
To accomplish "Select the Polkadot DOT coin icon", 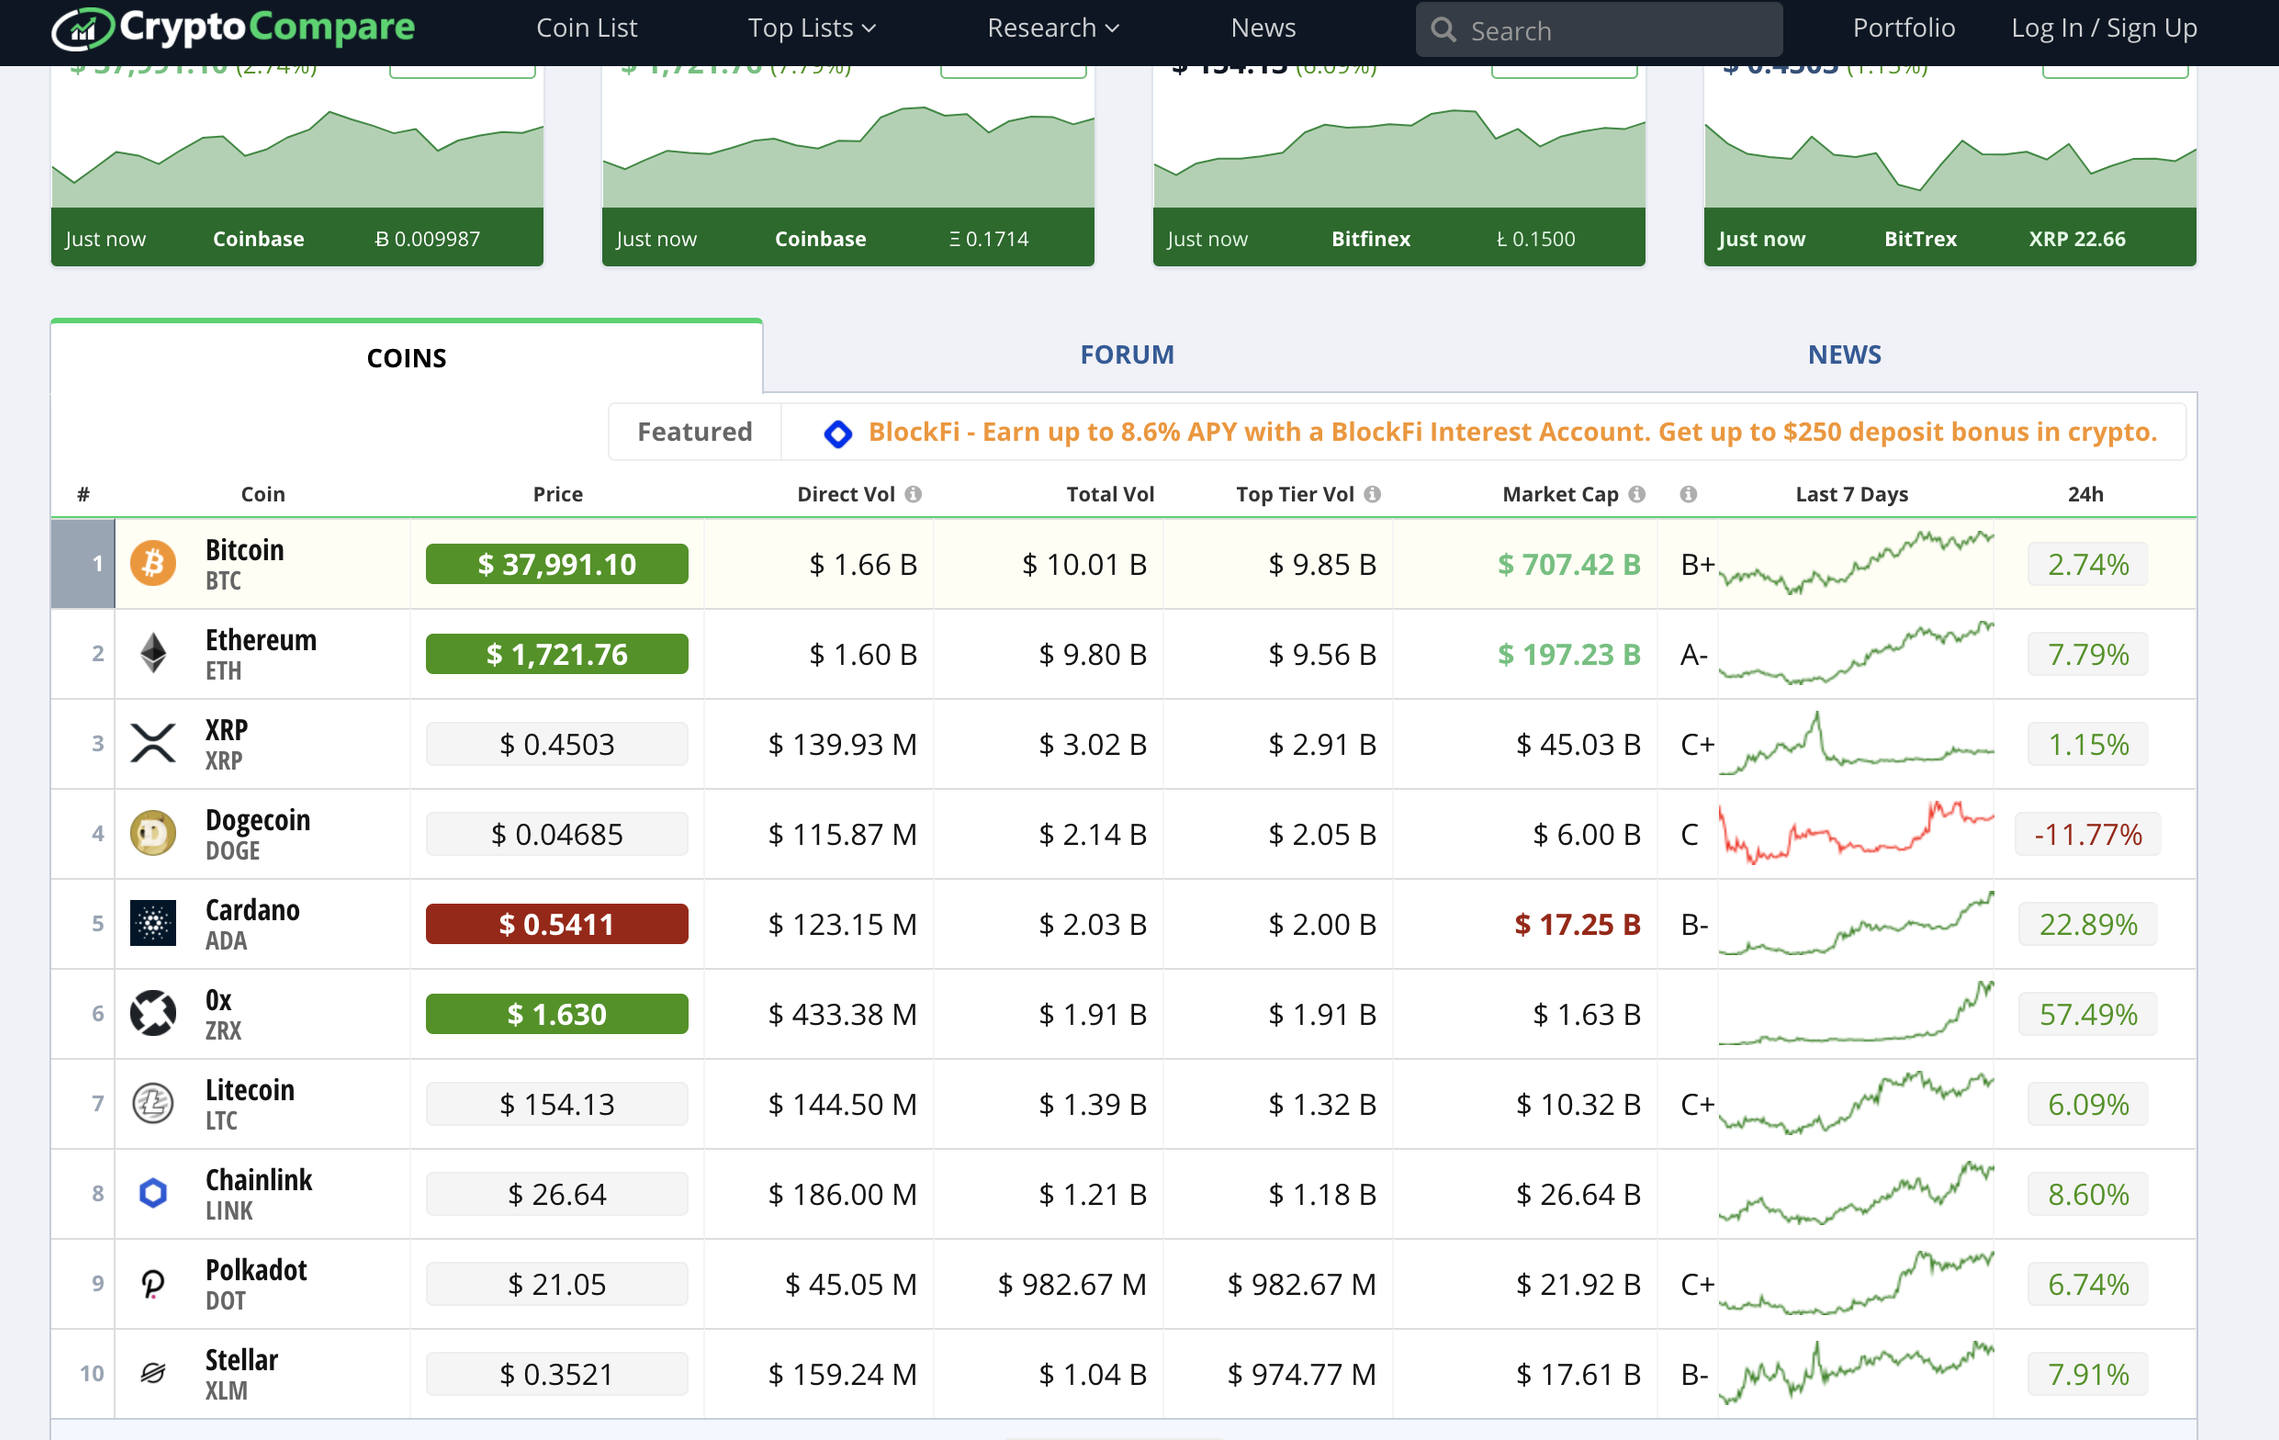I will click(x=153, y=1283).
